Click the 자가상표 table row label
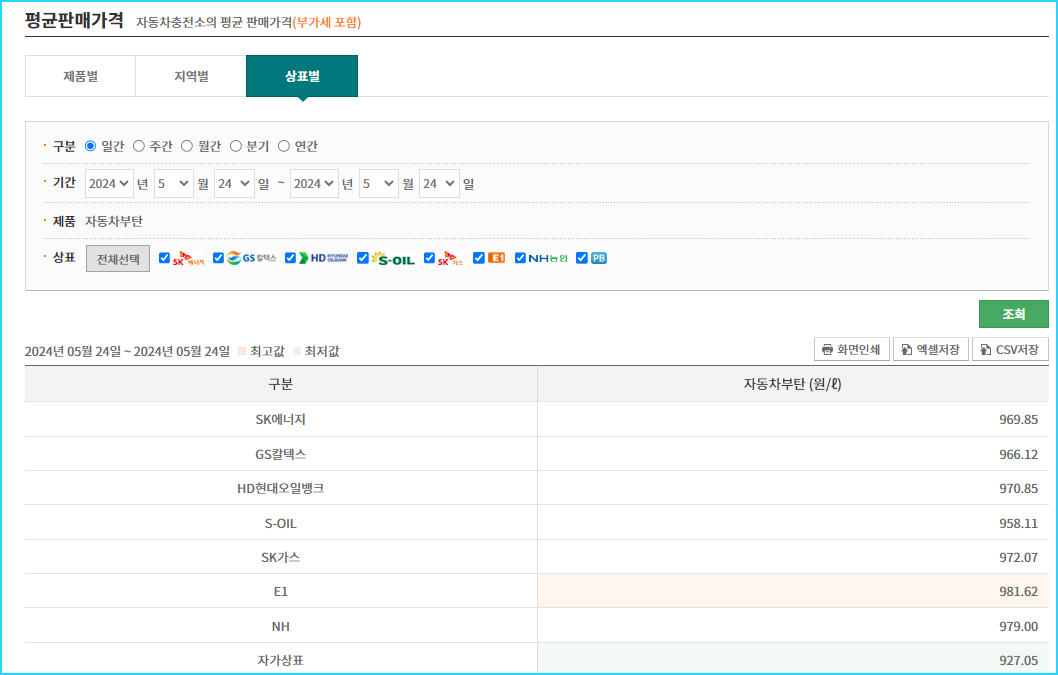Screen dimensions: 1058x675 tap(281, 660)
